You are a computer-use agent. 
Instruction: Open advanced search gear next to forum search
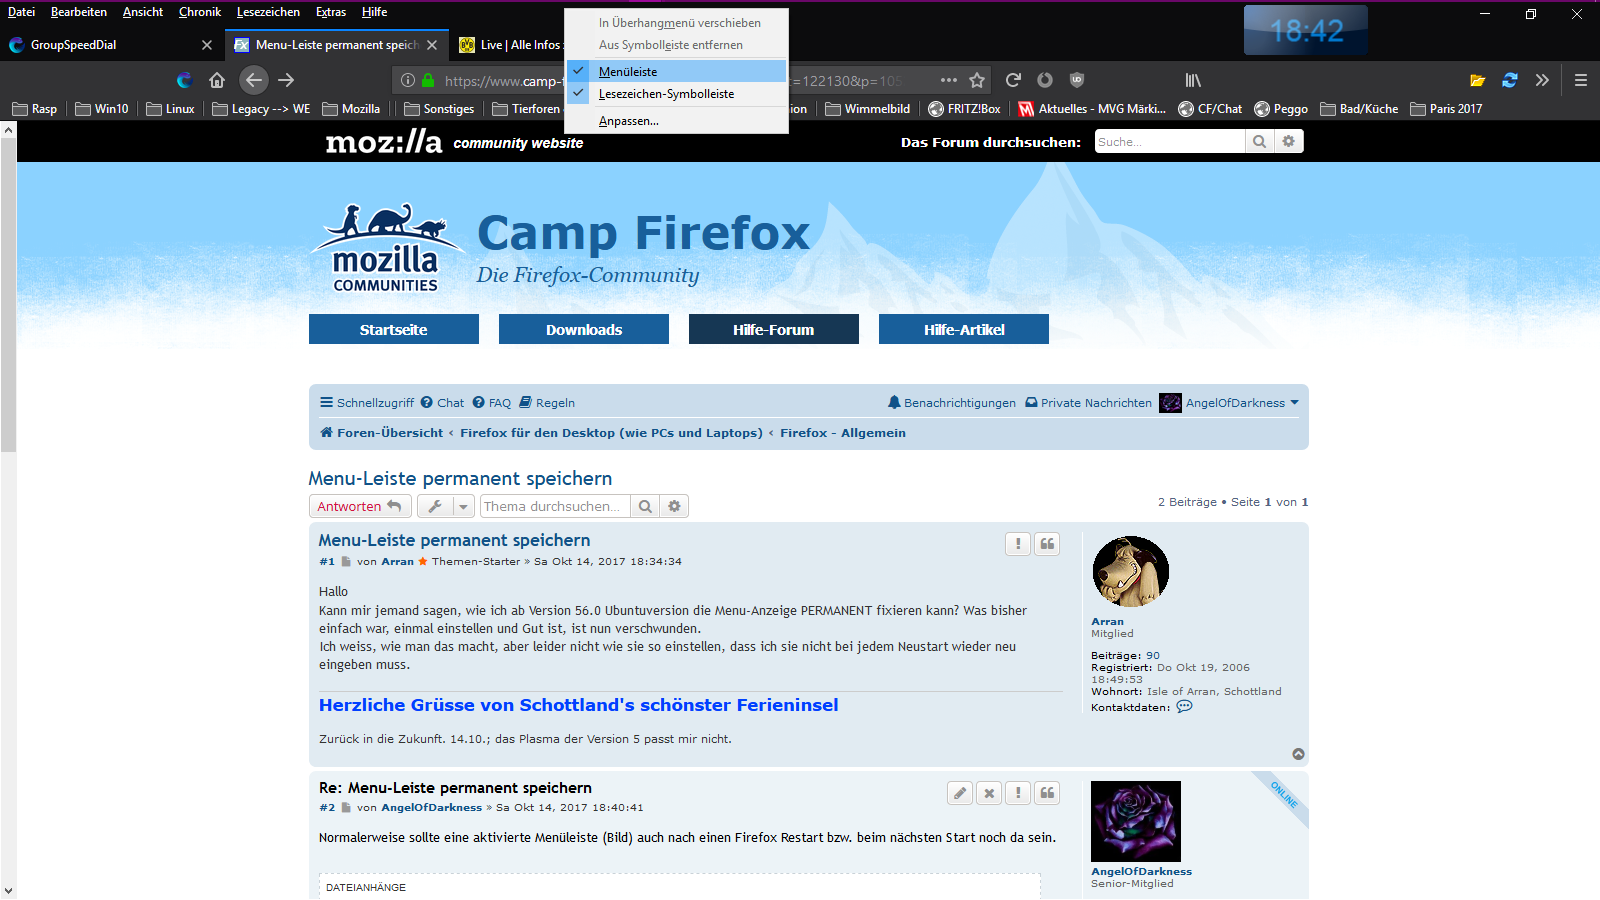coord(1289,142)
